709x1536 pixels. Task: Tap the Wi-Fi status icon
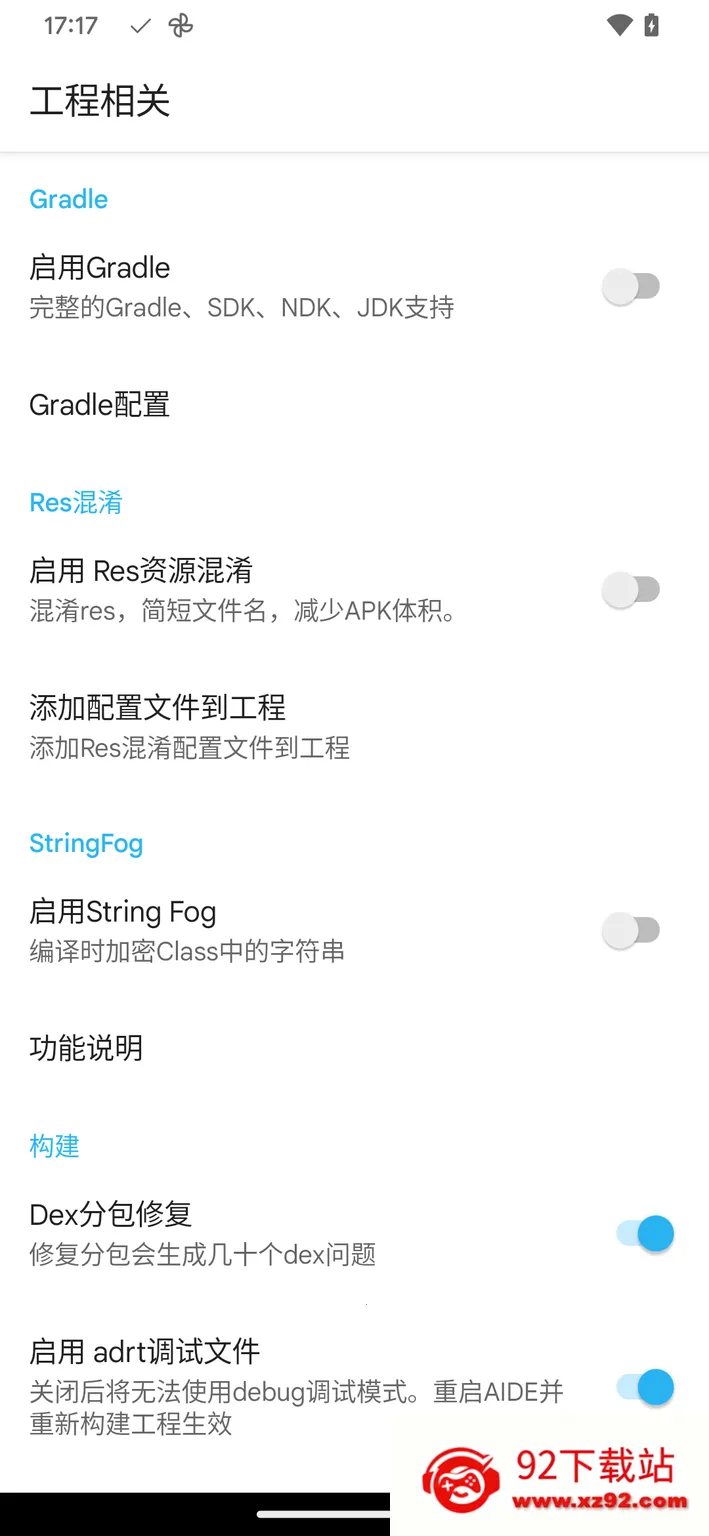pyautogui.click(x=620, y=26)
